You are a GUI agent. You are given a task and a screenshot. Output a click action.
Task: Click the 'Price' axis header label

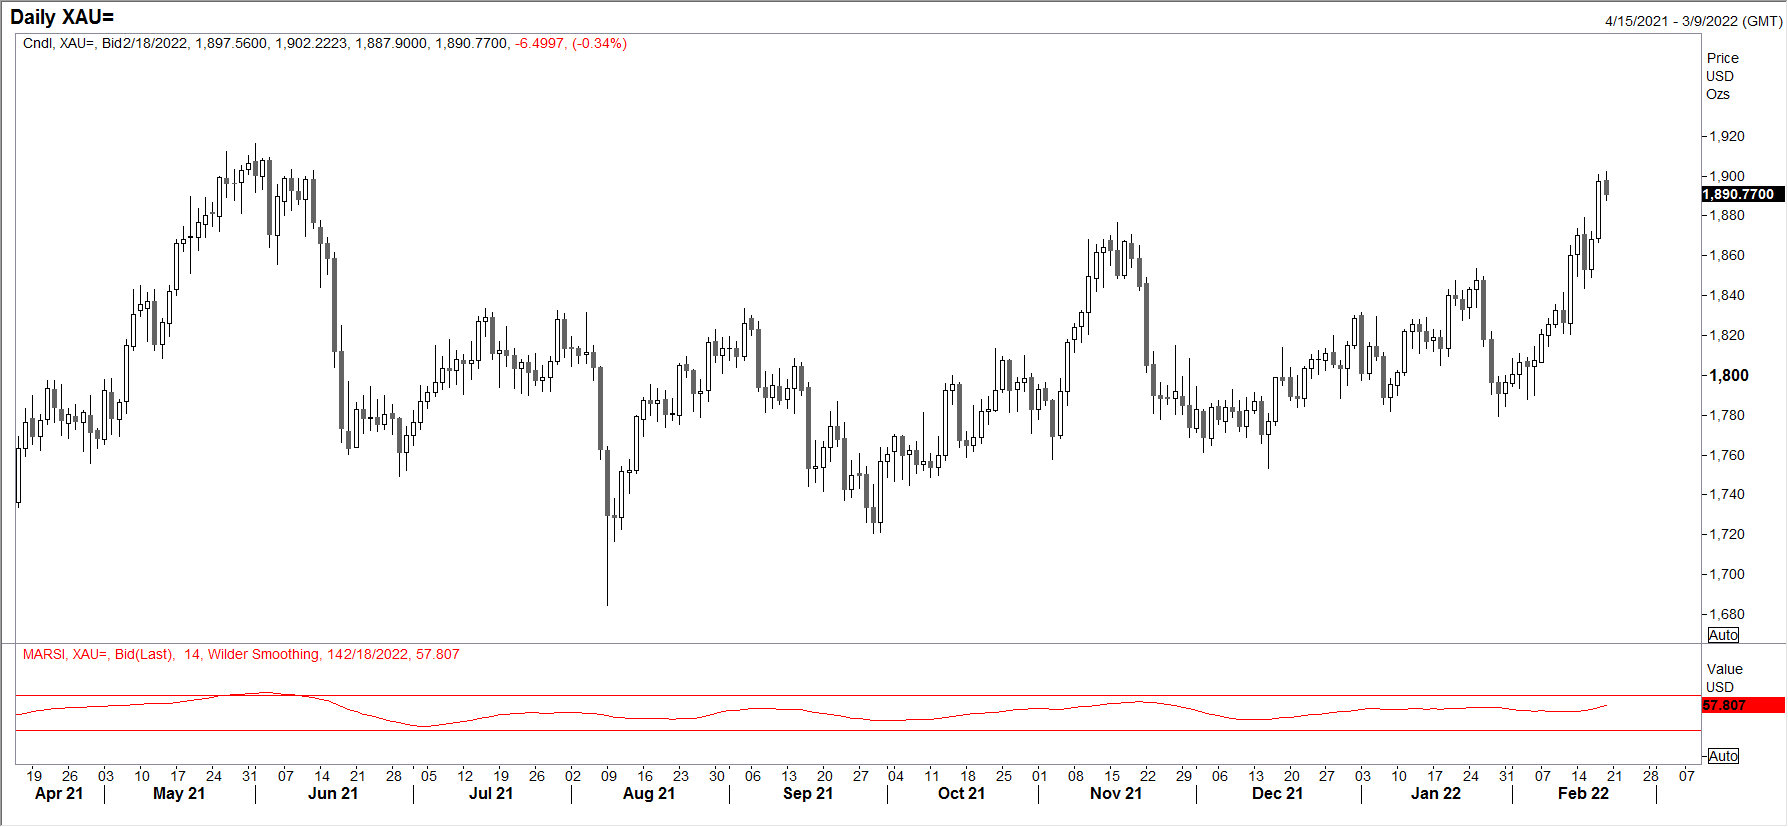(x=1722, y=58)
